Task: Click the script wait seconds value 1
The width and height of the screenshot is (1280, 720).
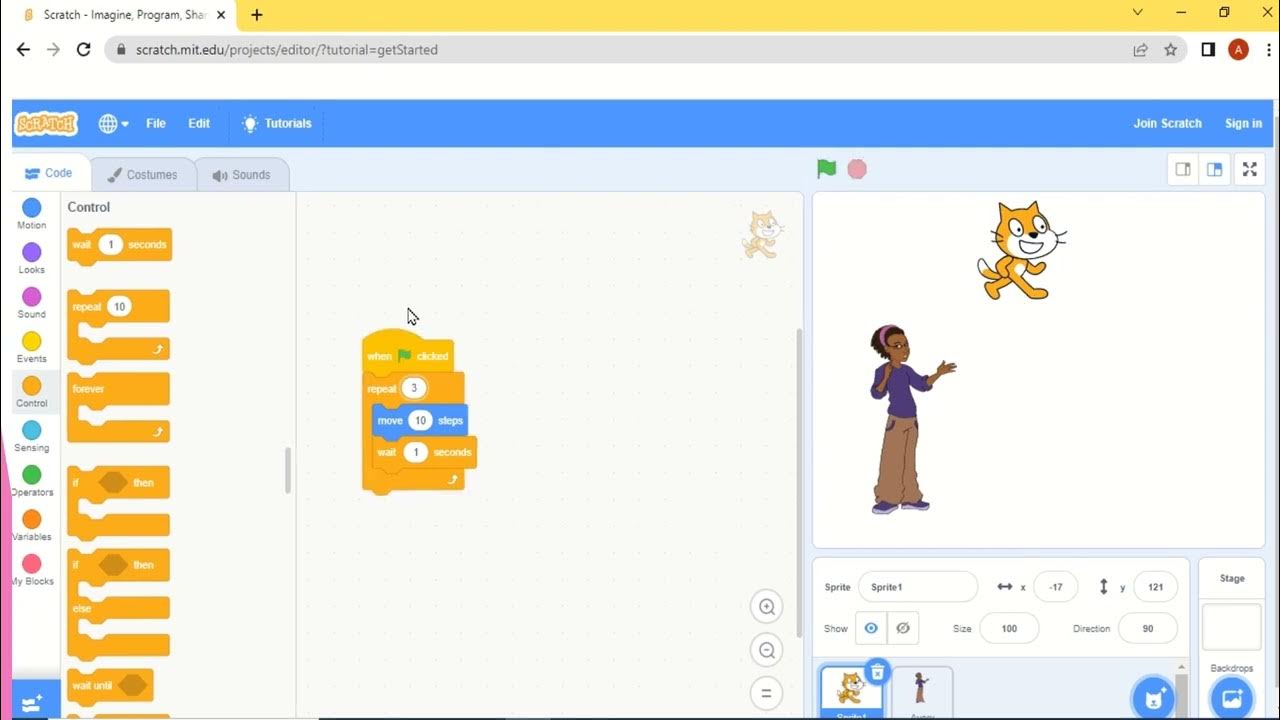Action: 416,452
